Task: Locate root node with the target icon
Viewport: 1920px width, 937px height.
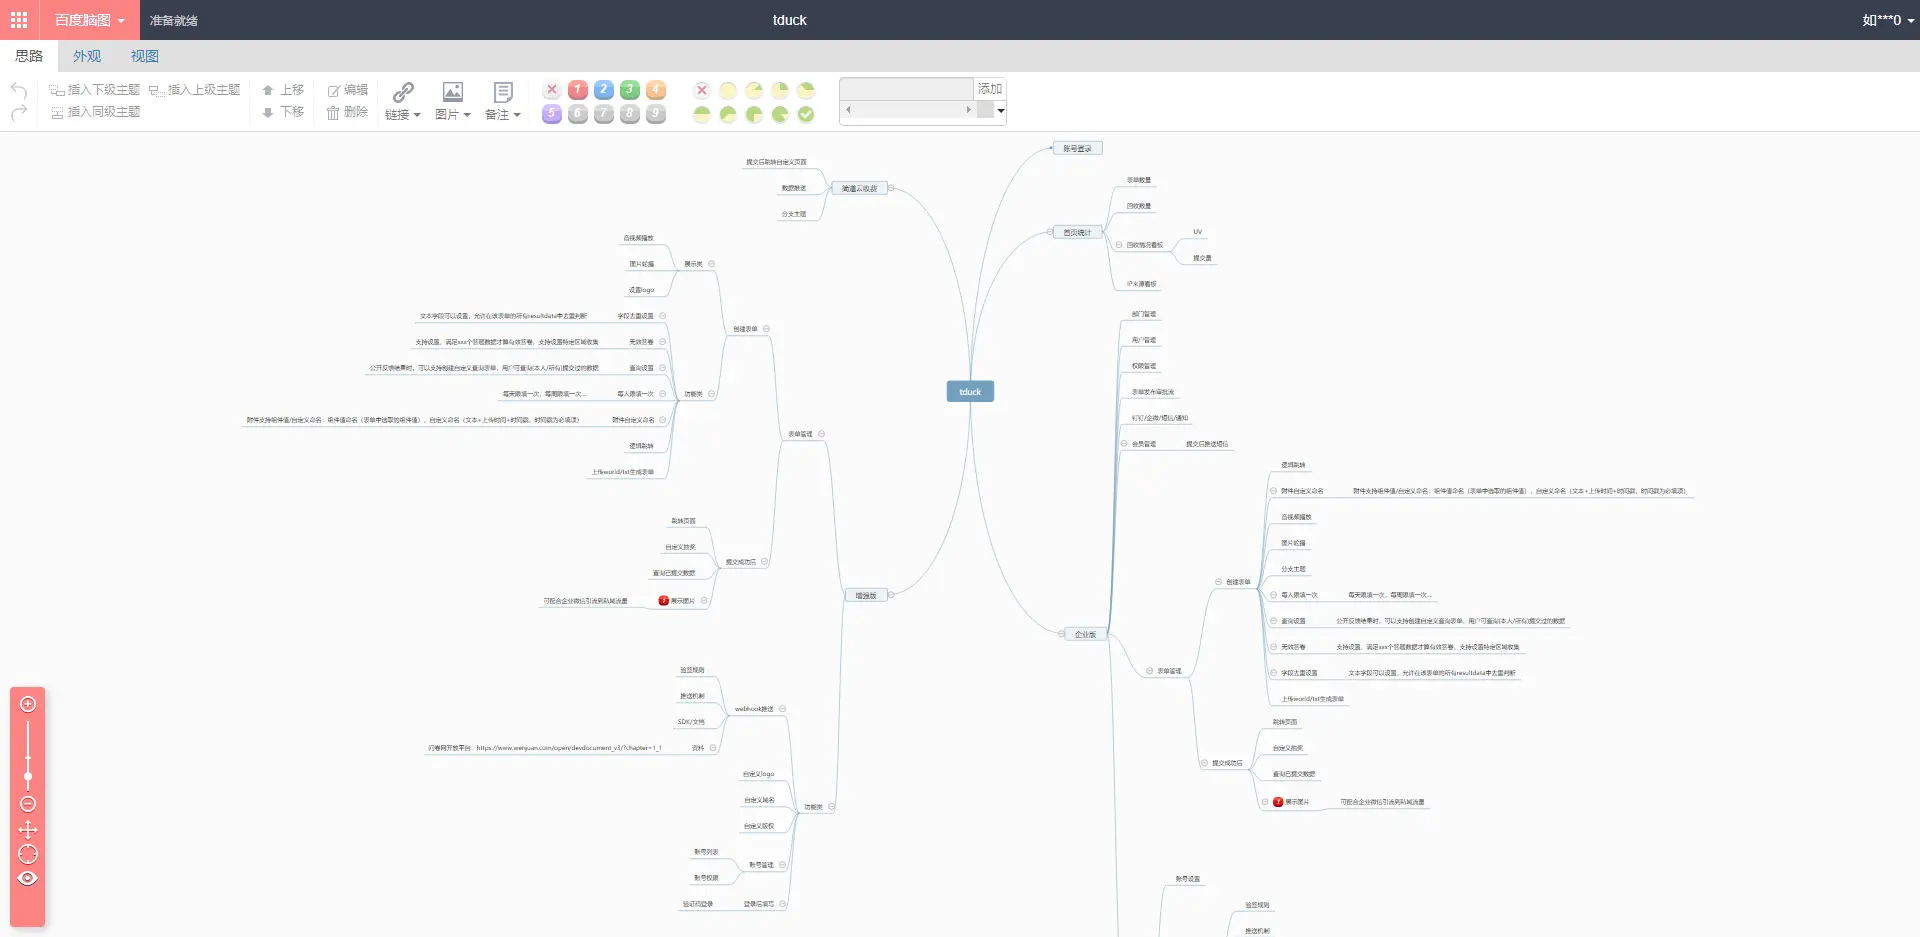Action: (28, 854)
